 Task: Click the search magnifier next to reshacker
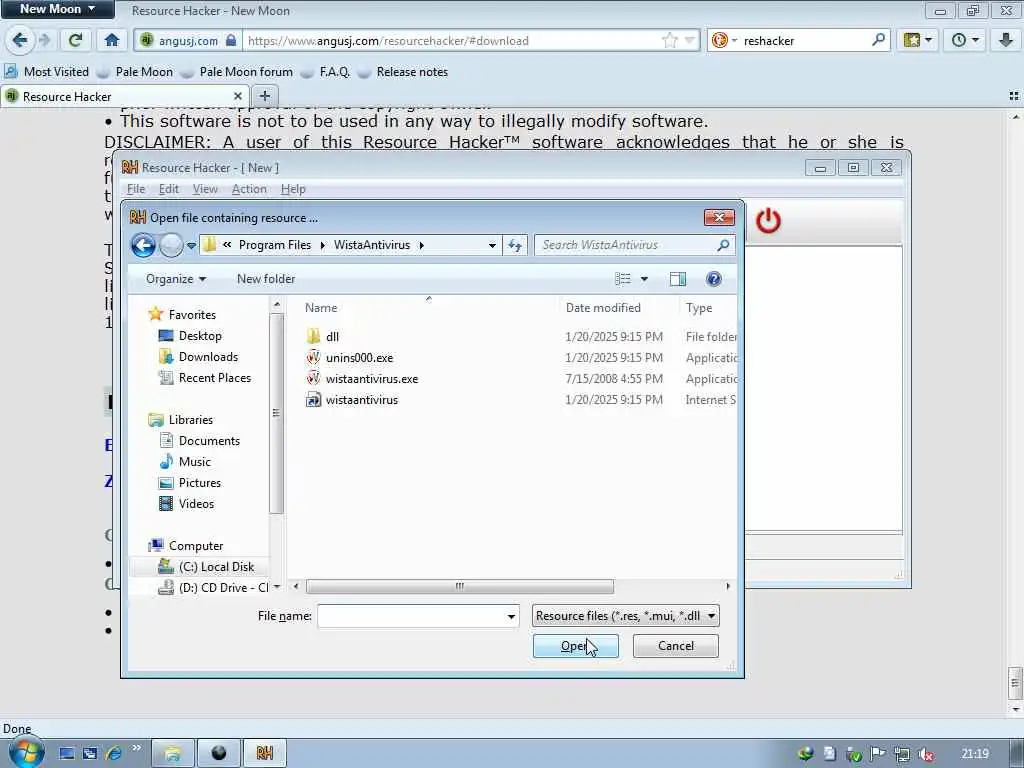pyautogui.click(x=878, y=40)
